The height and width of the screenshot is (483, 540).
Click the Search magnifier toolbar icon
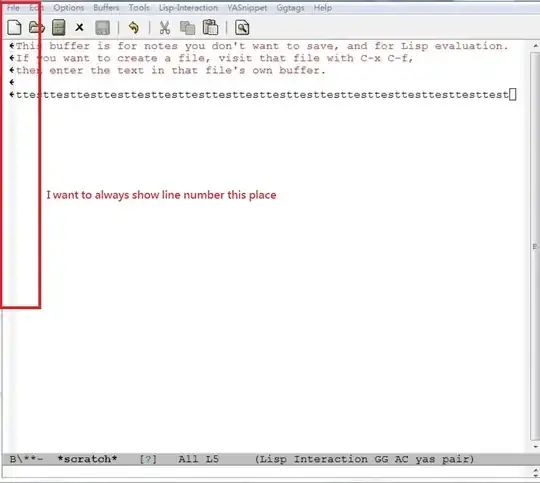pyautogui.click(x=242, y=28)
